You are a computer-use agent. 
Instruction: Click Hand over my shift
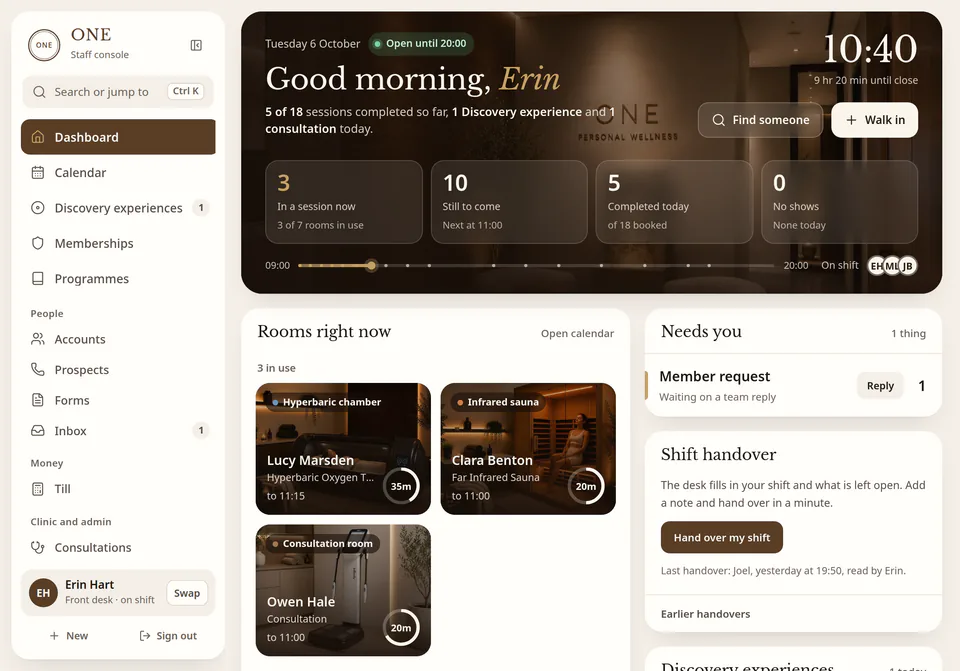[x=722, y=538]
